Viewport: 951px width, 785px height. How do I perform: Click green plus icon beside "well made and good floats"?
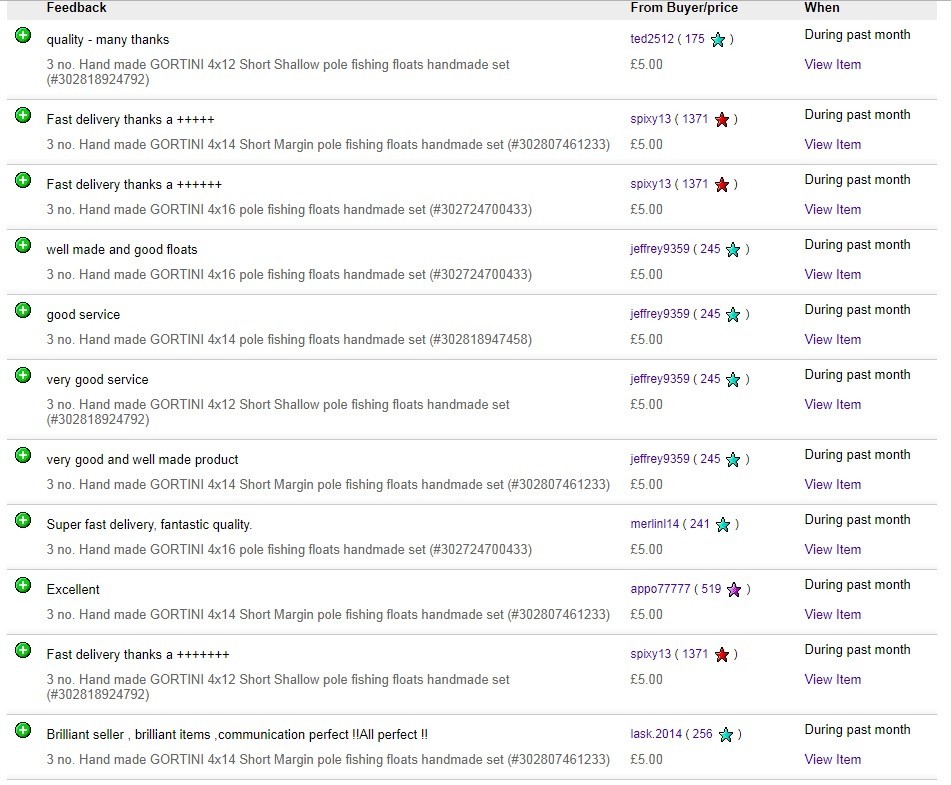point(23,246)
